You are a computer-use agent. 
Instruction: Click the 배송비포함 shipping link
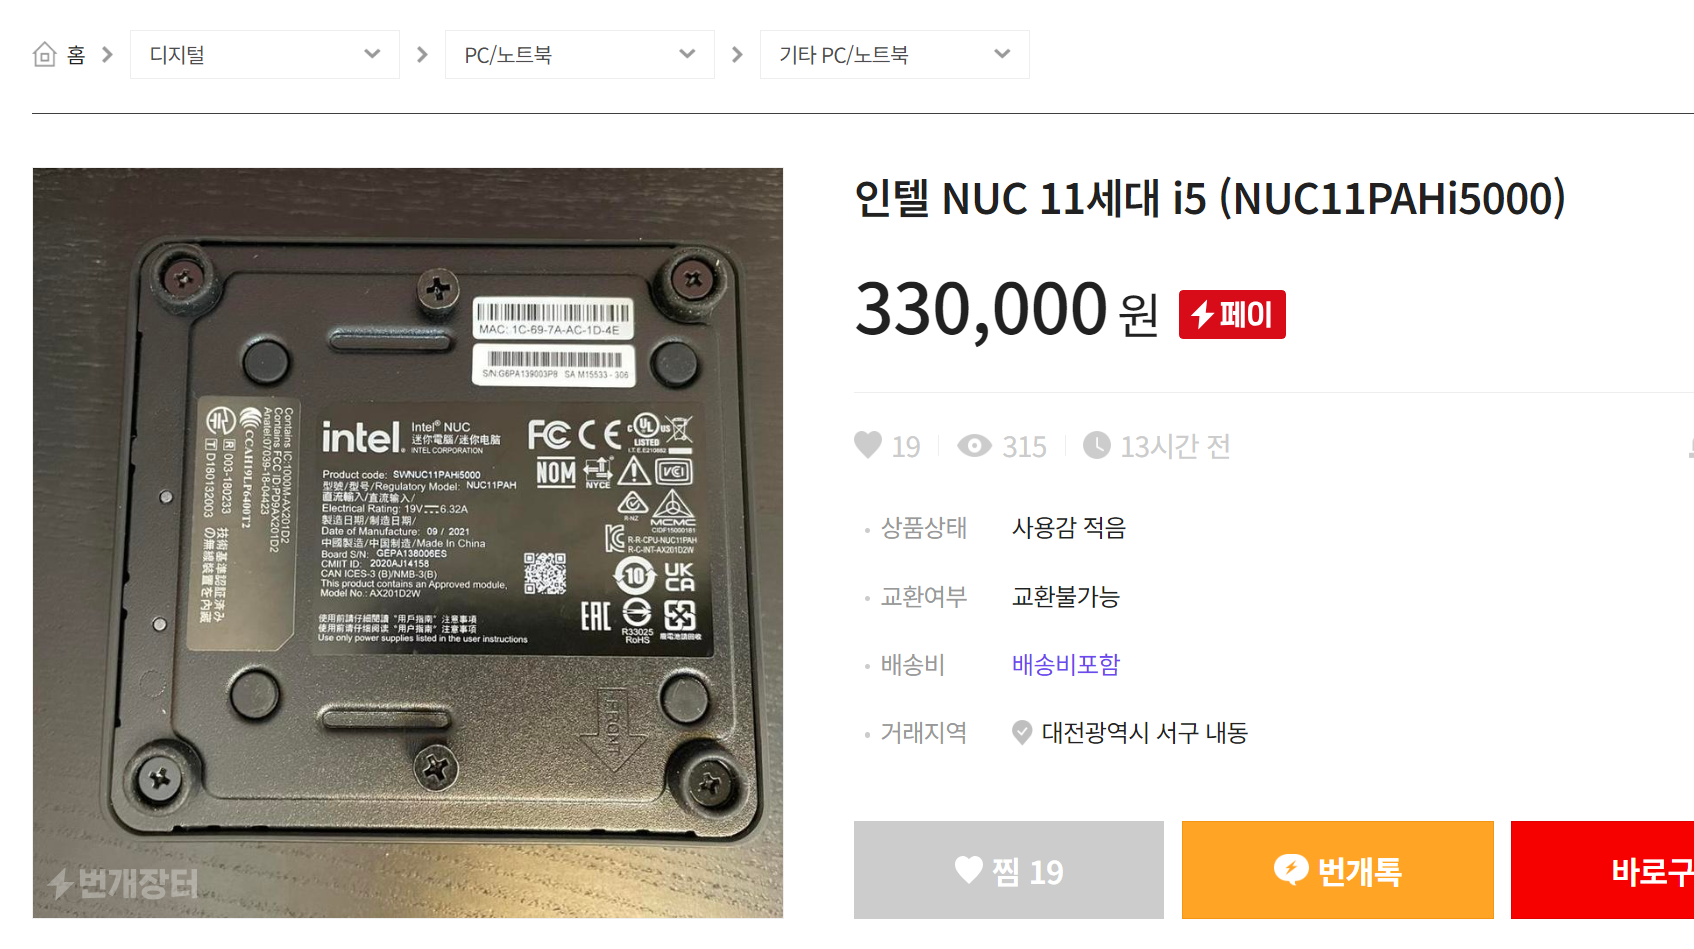1066,665
